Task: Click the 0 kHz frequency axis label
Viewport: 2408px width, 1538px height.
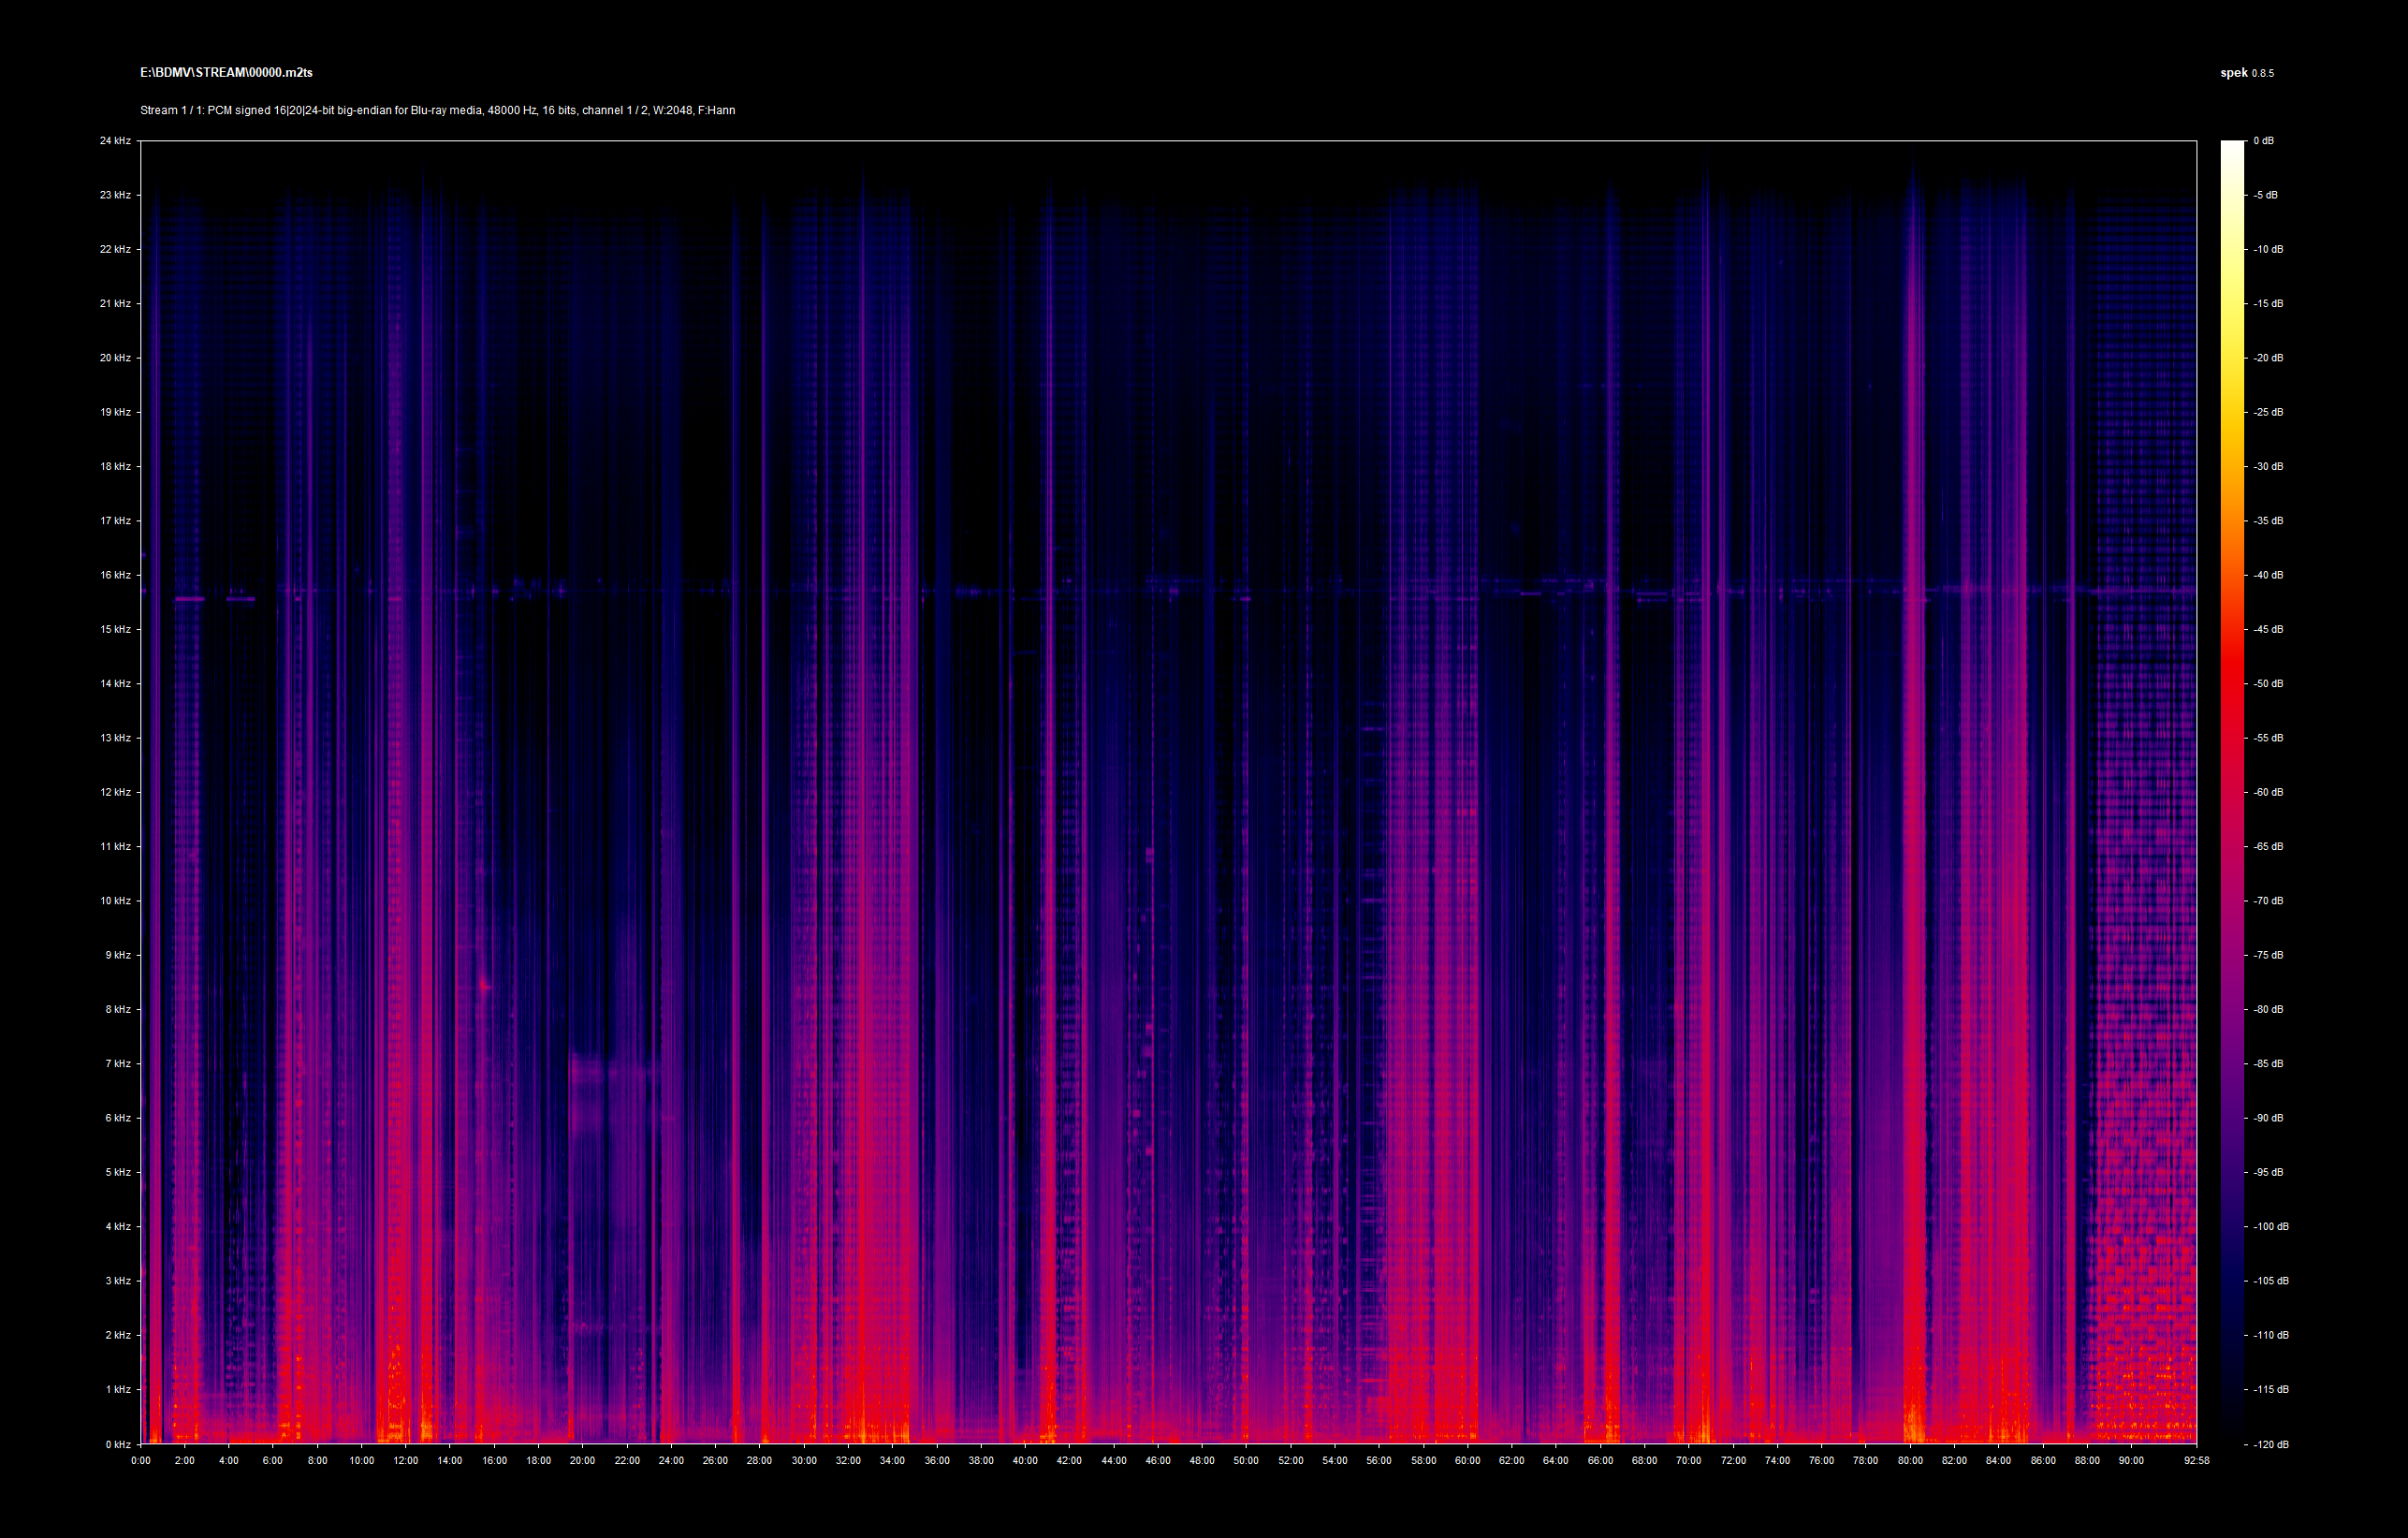Action: tap(117, 1444)
